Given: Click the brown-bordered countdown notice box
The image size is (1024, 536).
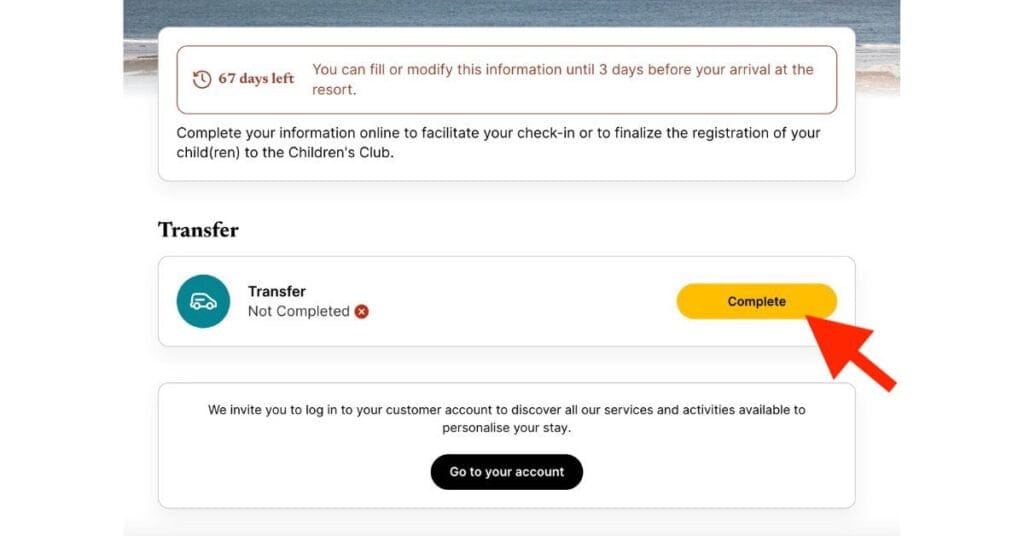Looking at the screenshot, I should pos(506,80).
